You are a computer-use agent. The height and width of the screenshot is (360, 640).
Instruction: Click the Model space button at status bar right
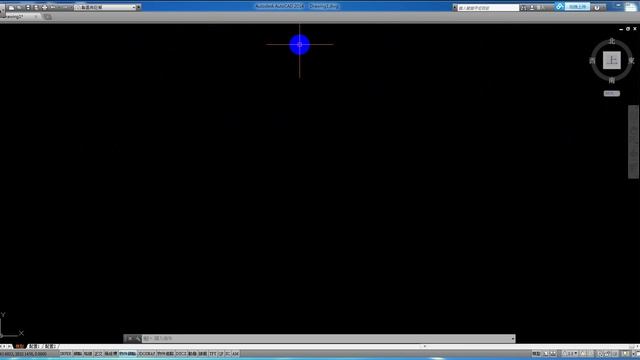pyautogui.click(x=536, y=353)
